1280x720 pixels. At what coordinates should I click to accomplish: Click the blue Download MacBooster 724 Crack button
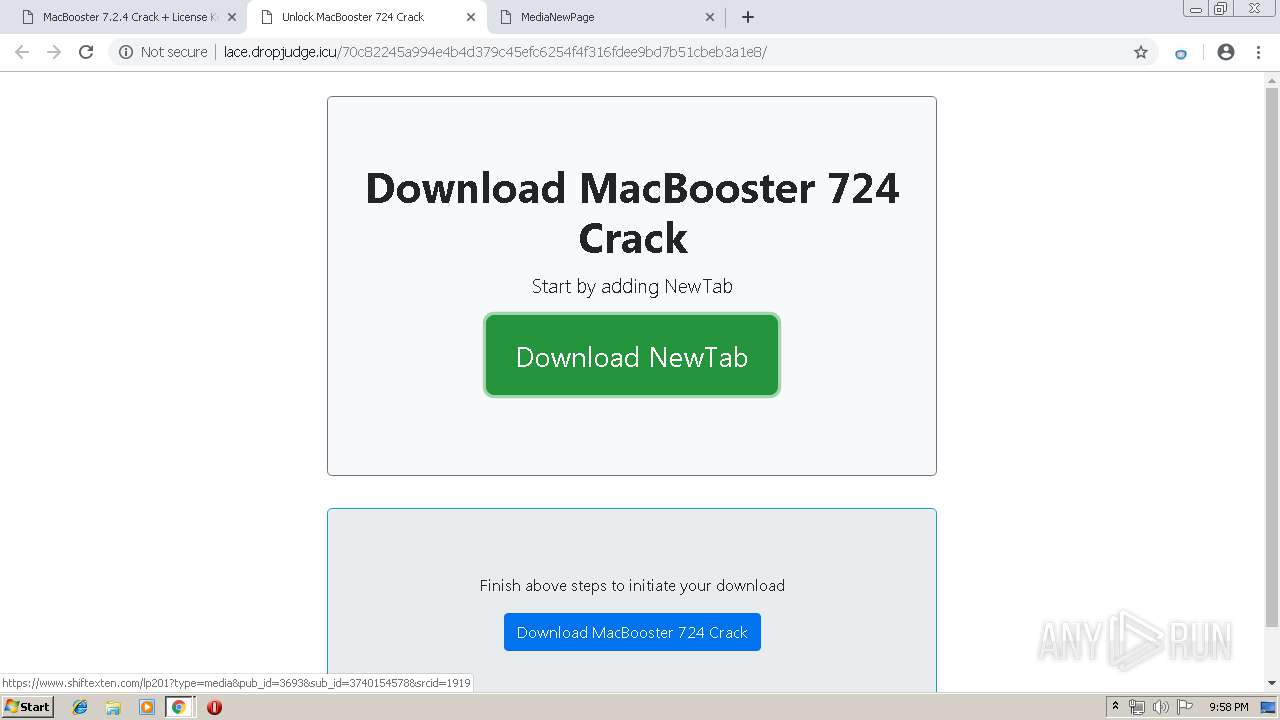point(632,632)
